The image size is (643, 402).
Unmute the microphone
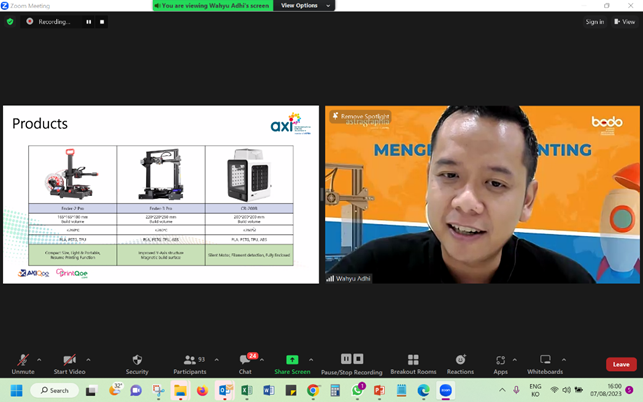(x=23, y=363)
